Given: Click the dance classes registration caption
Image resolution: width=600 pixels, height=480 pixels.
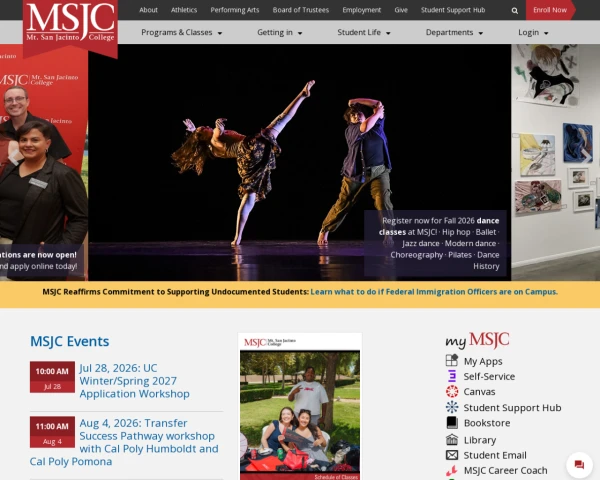Looking at the screenshot, I should tap(435, 243).
